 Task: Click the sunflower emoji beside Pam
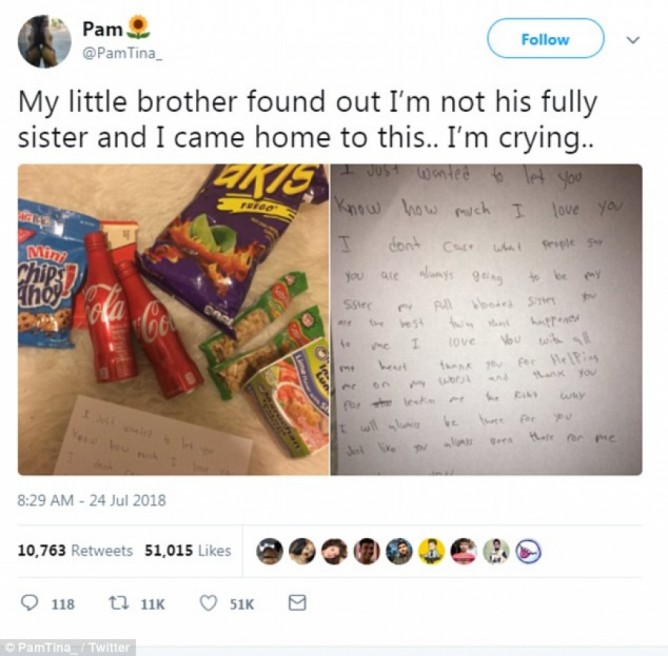[138, 27]
